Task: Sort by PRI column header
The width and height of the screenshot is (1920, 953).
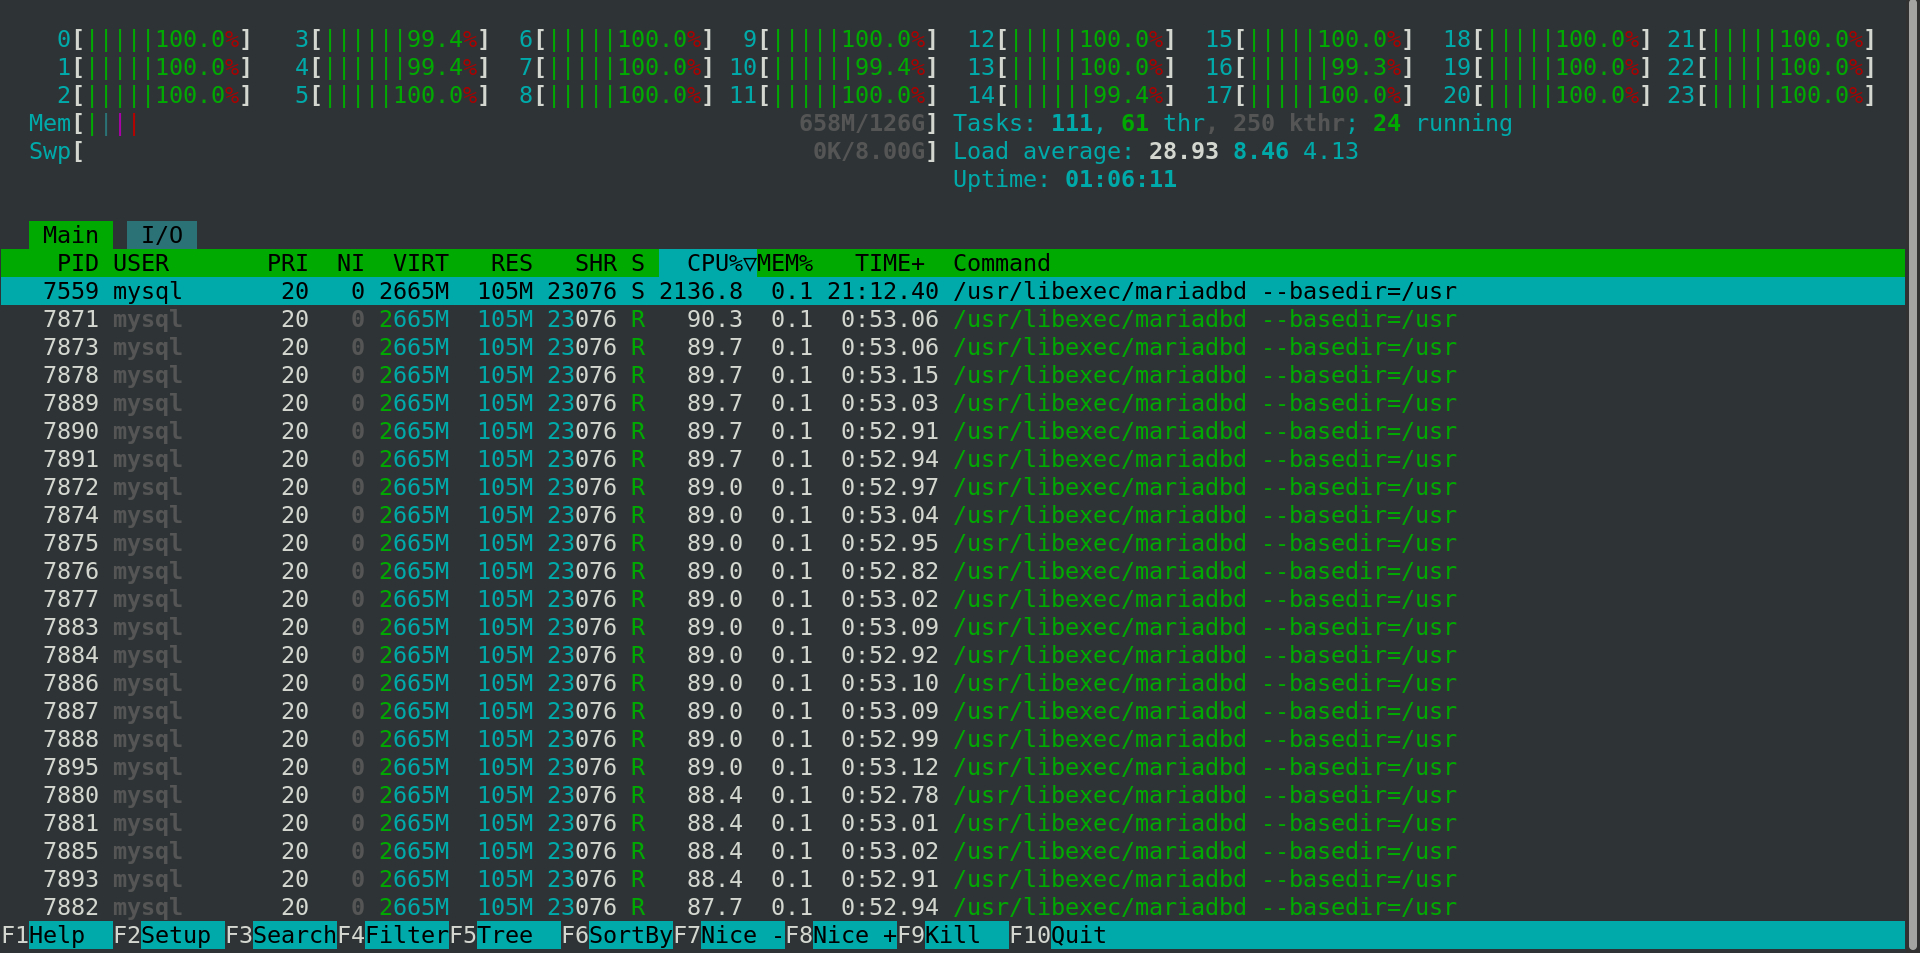Action: (288, 263)
